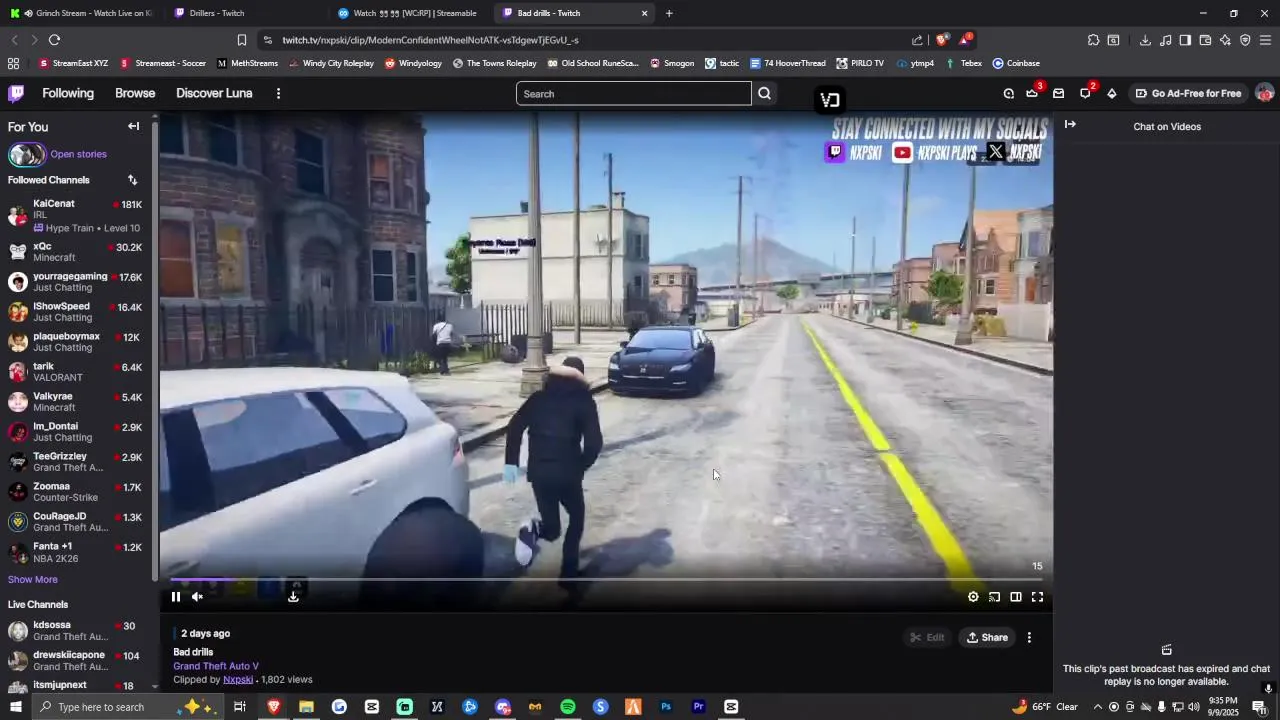Open video player settings gear
The image size is (1280, 720).
click(x=973, y=597)
